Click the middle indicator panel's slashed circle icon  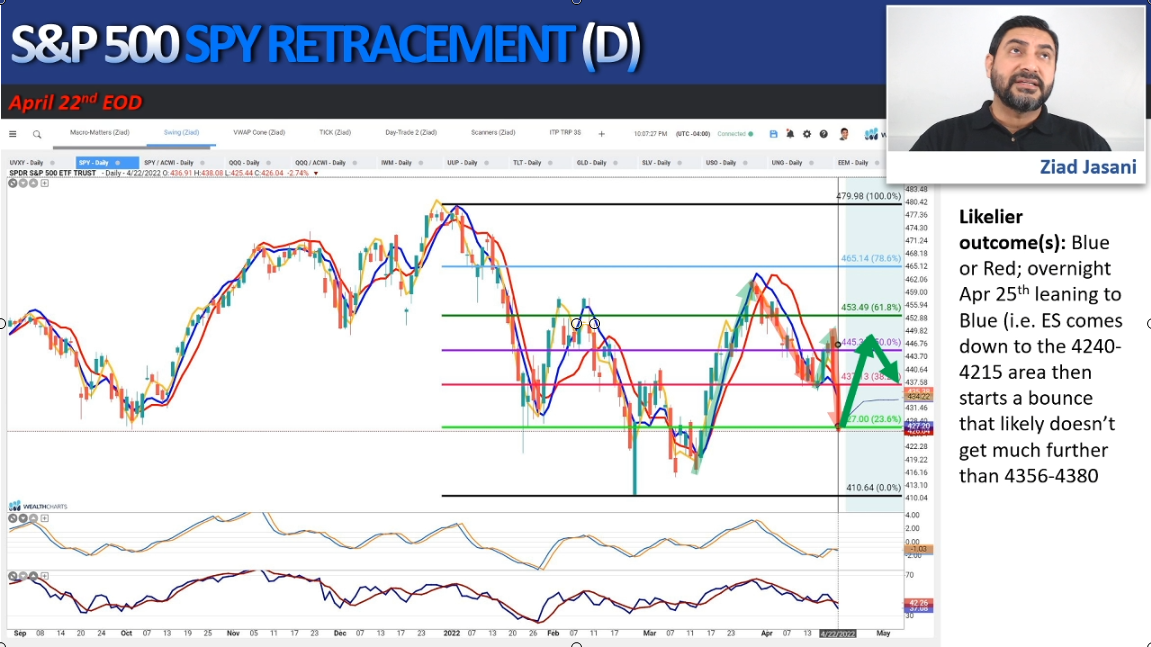tap(12, 518)
